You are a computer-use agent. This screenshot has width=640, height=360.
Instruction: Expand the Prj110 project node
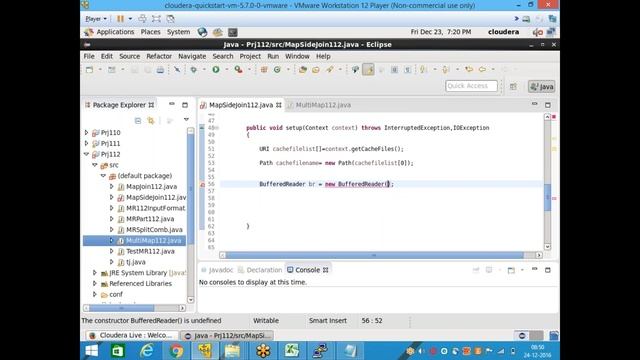click(87, 132)
